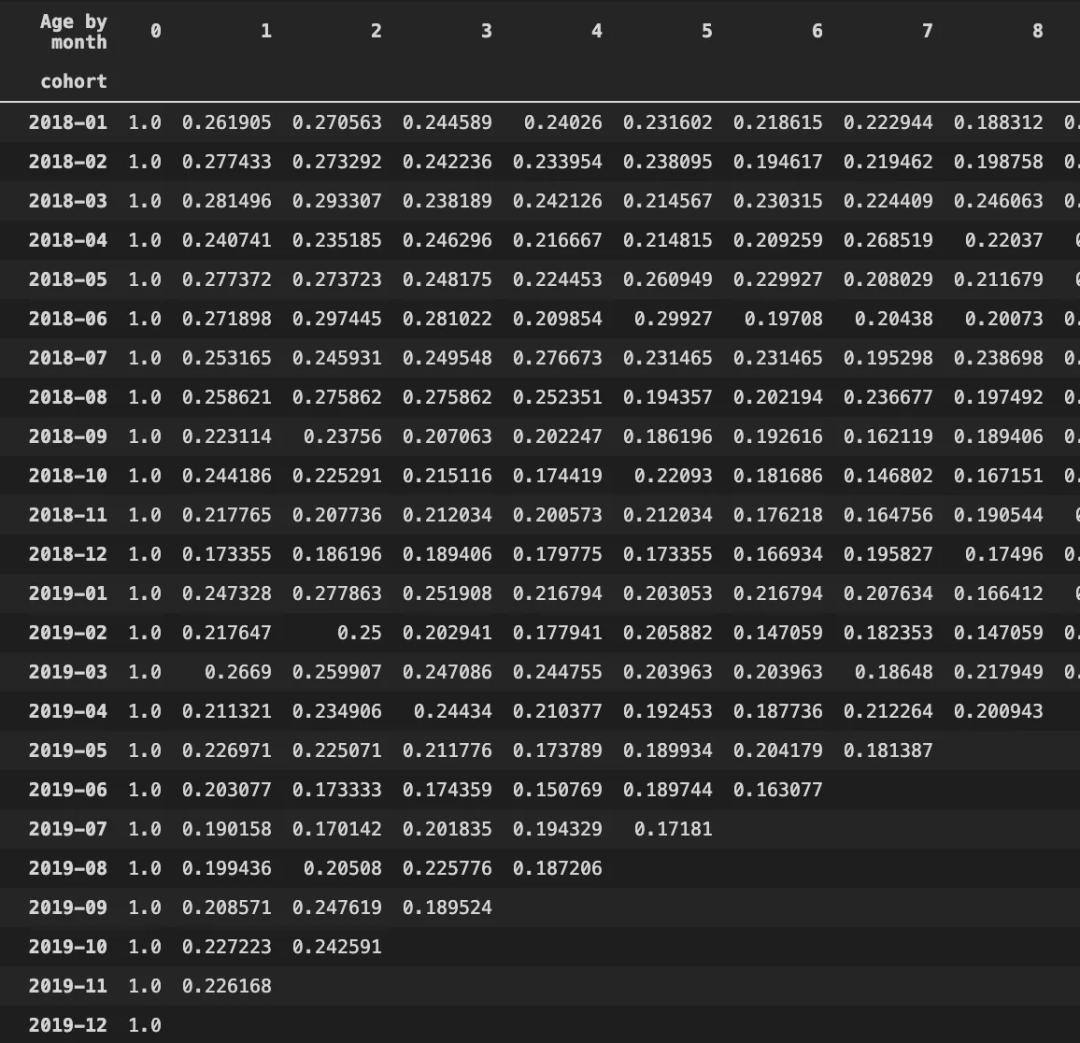Click the 'Age by month' header label
The width and height of the screenshot is (1080, 1043).
pos(74,32)
